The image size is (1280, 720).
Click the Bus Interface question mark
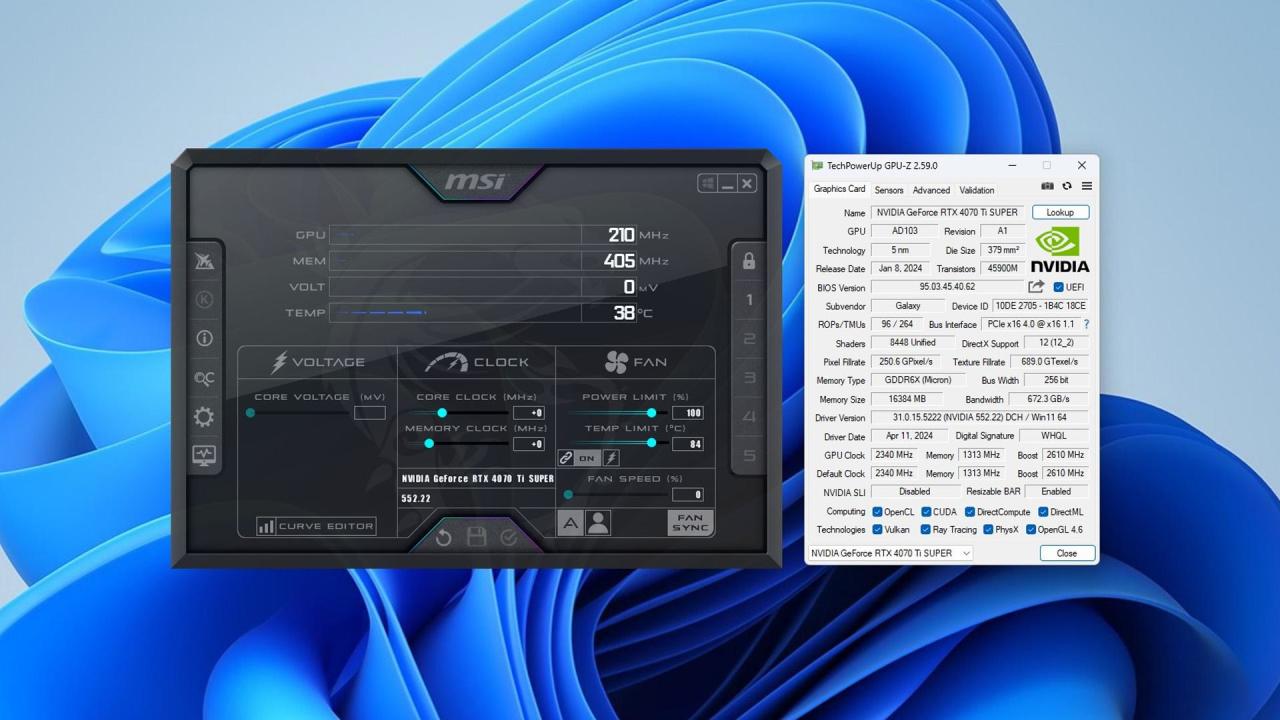click(x=1086, y=324)
